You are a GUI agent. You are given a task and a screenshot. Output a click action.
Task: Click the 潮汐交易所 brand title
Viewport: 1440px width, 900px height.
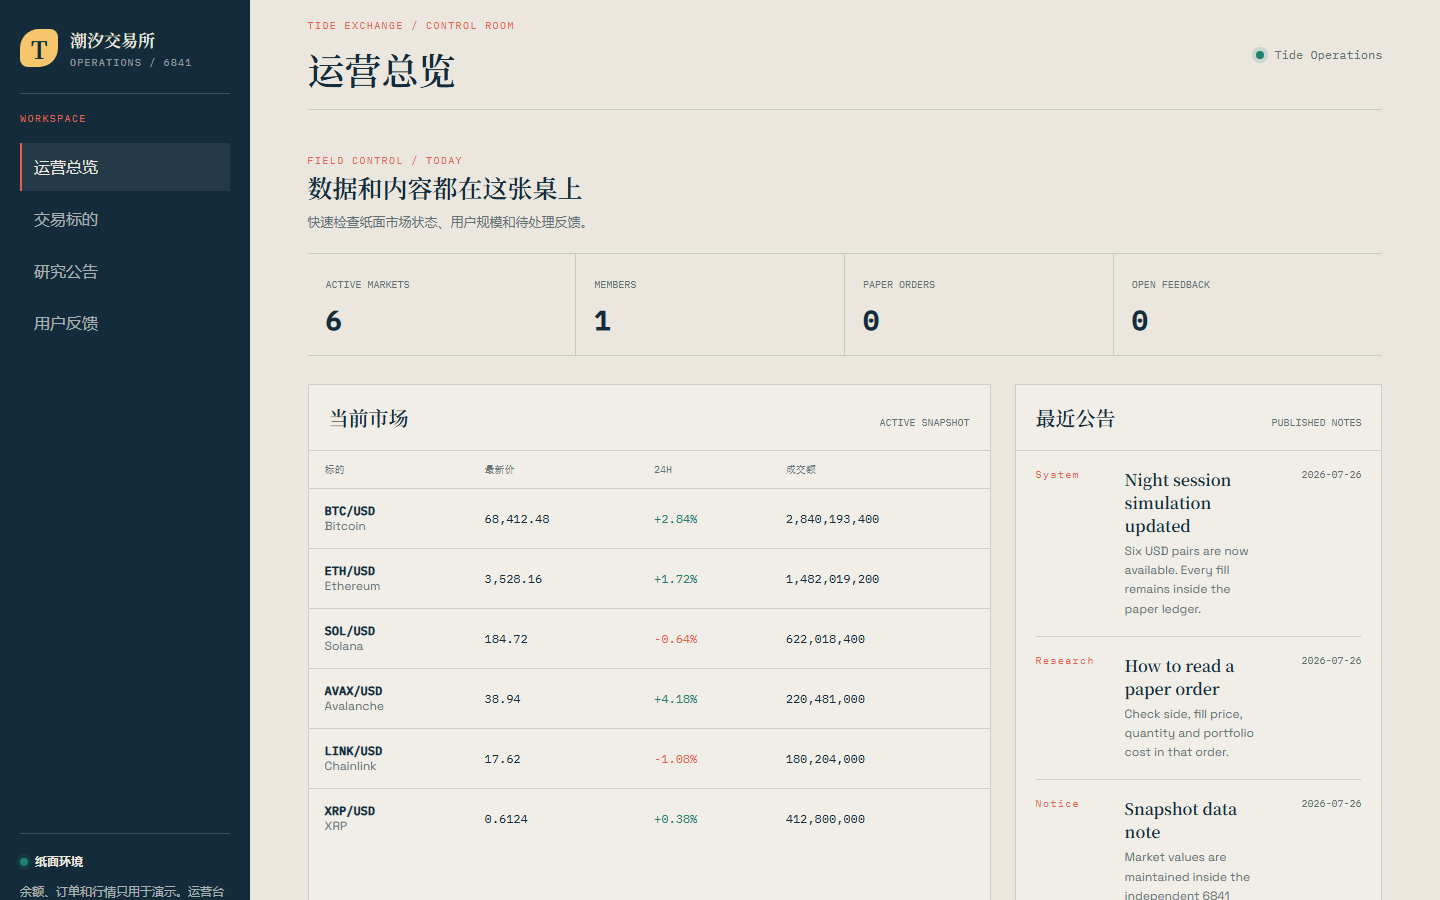(x=112, y=40)
